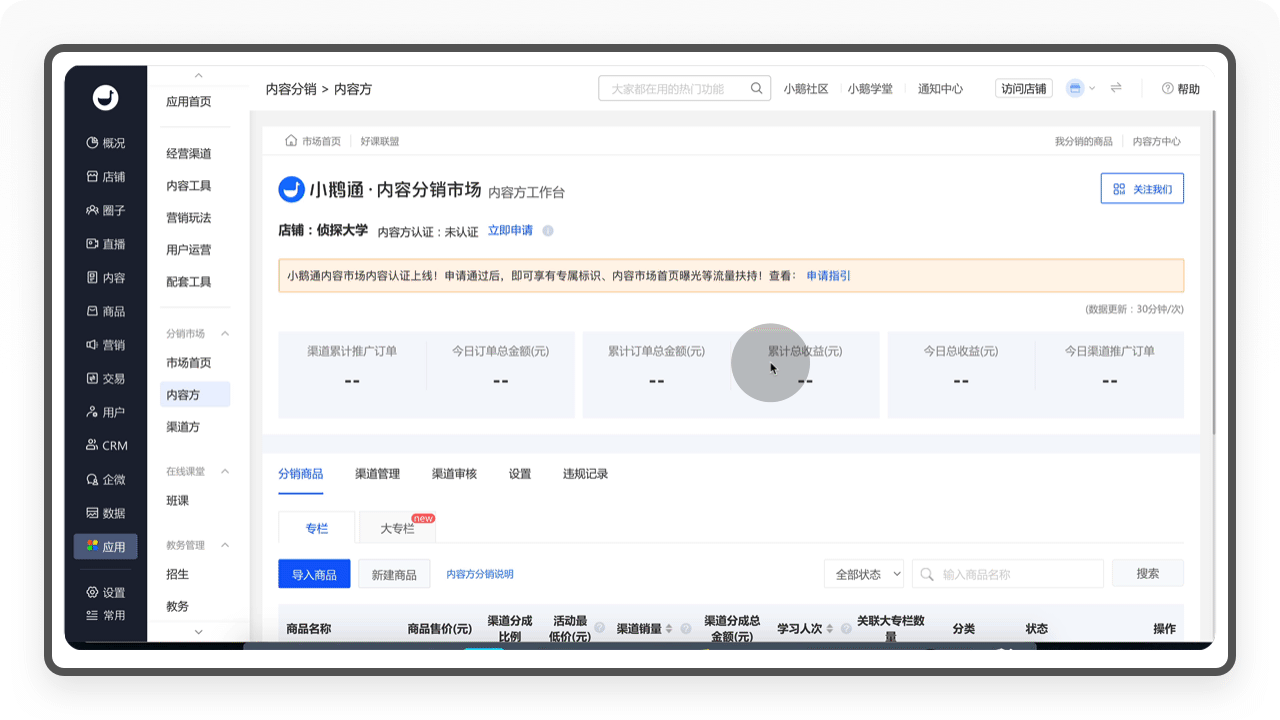Click the white goose logo in dark sidebar

click(x=105, y=97)
